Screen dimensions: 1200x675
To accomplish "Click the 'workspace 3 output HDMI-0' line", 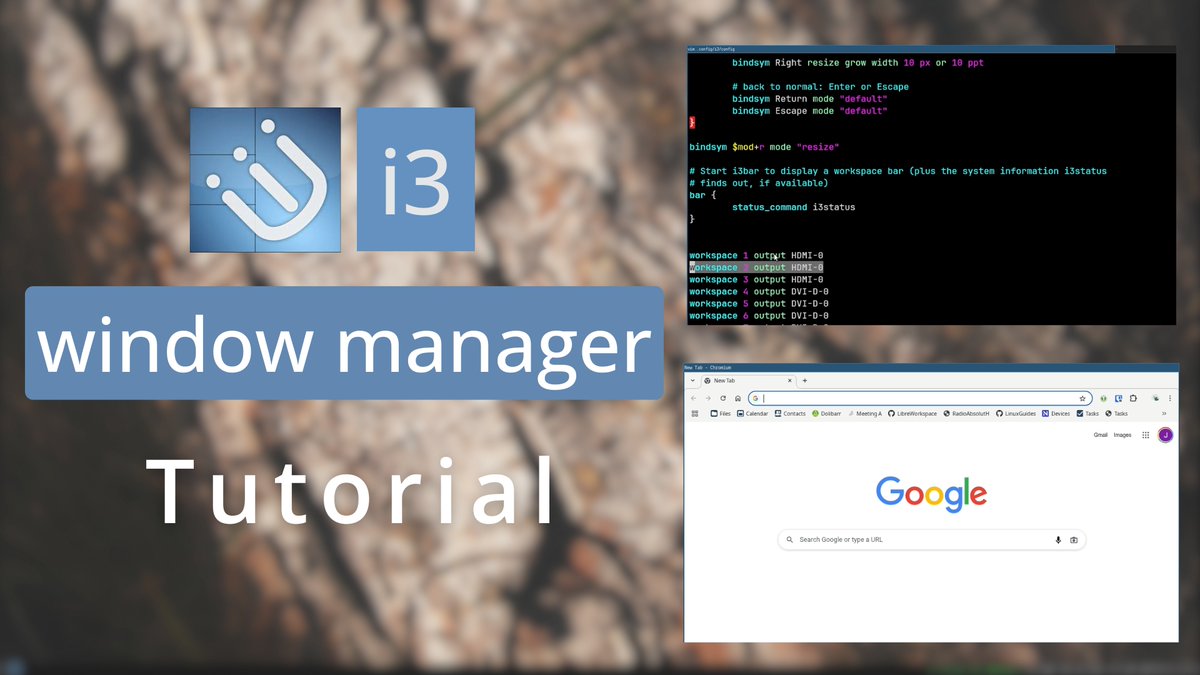I will (x=756, y=280).
